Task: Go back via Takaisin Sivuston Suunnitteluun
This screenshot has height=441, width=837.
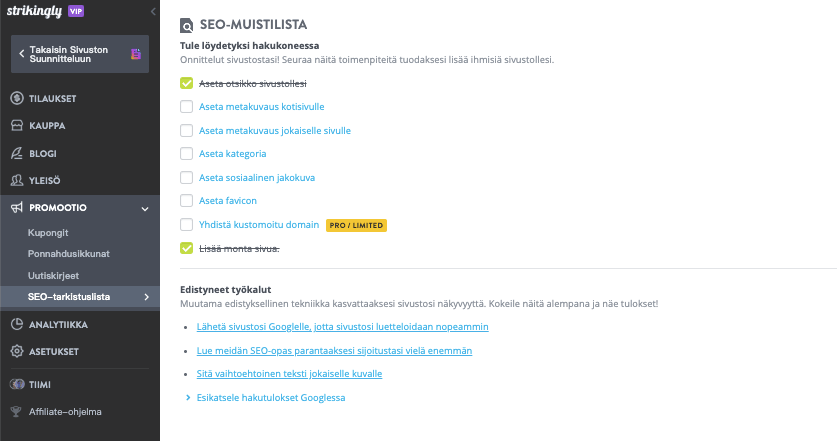Action: (80, 54)
